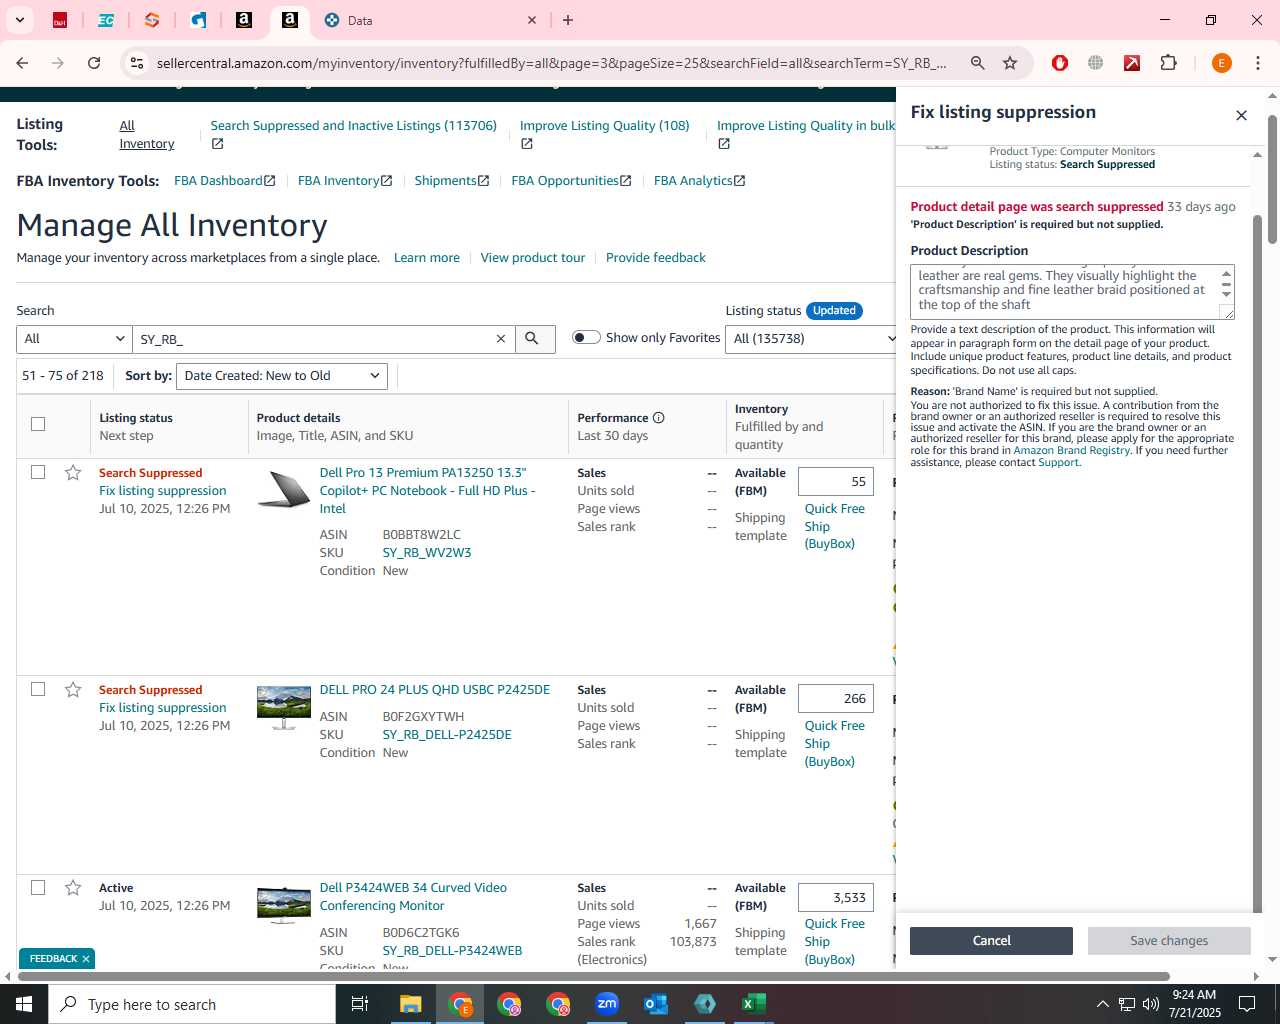This screenshot has height=1024, width=1280.
Task: Show hidden icons chevron in system tray
Action: pos(1102,1004)
